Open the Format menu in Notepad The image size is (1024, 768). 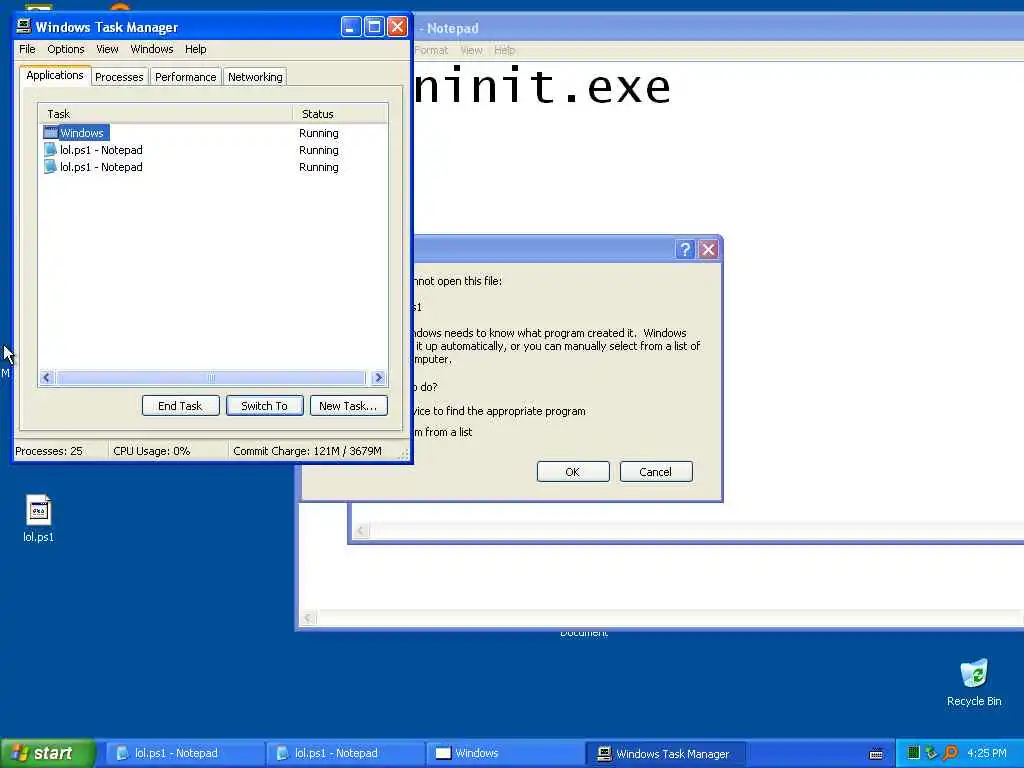431,50
